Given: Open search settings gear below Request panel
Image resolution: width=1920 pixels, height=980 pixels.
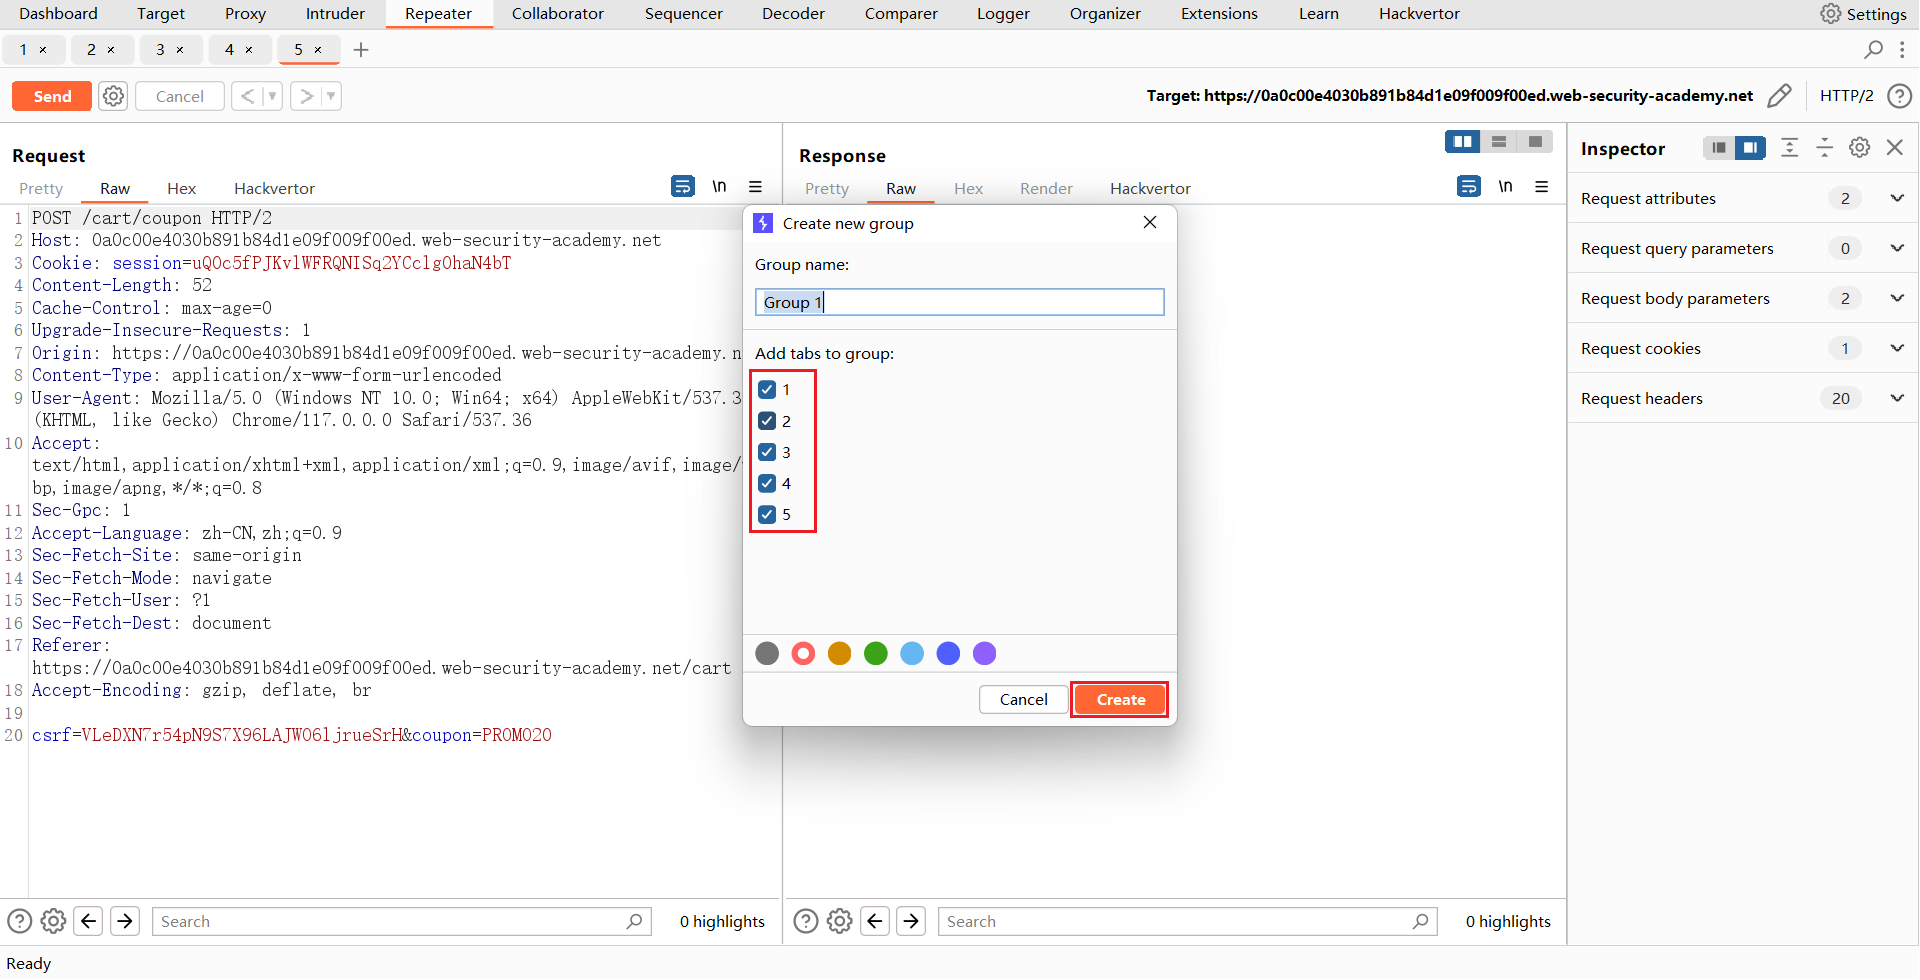Looking at the screenshot, I should tap(54, 921).
